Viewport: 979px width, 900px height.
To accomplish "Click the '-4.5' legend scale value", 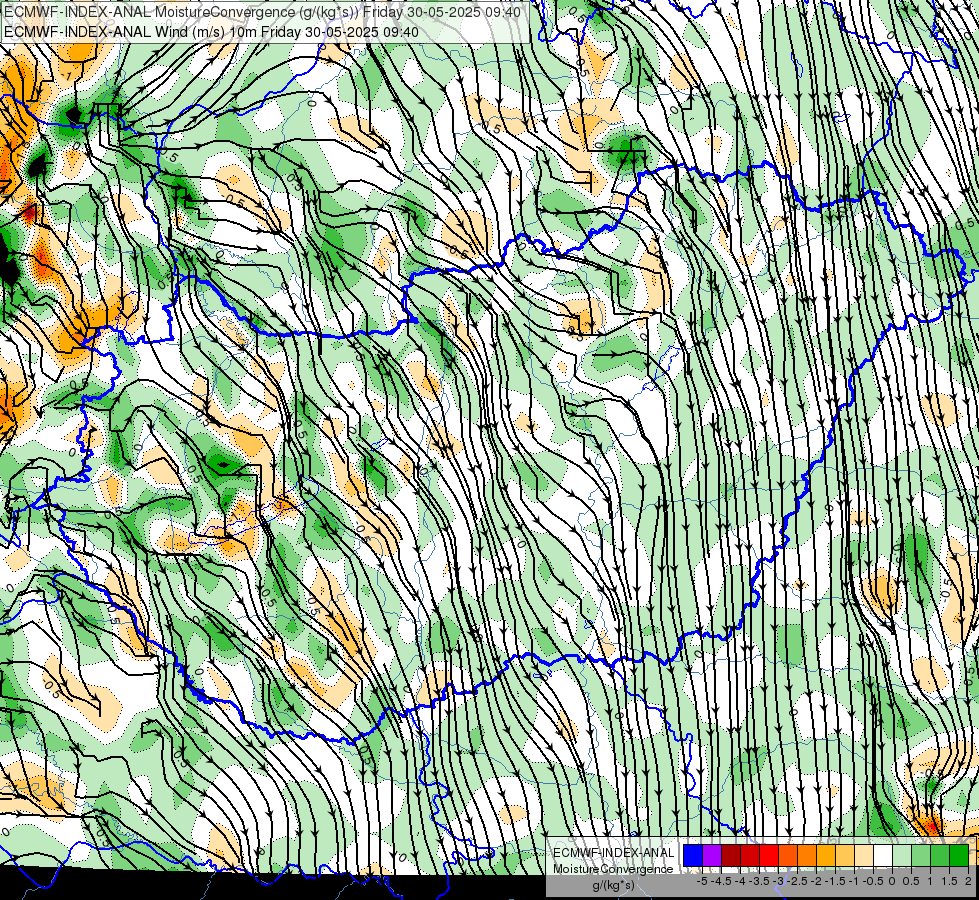I will pos(722,881).
